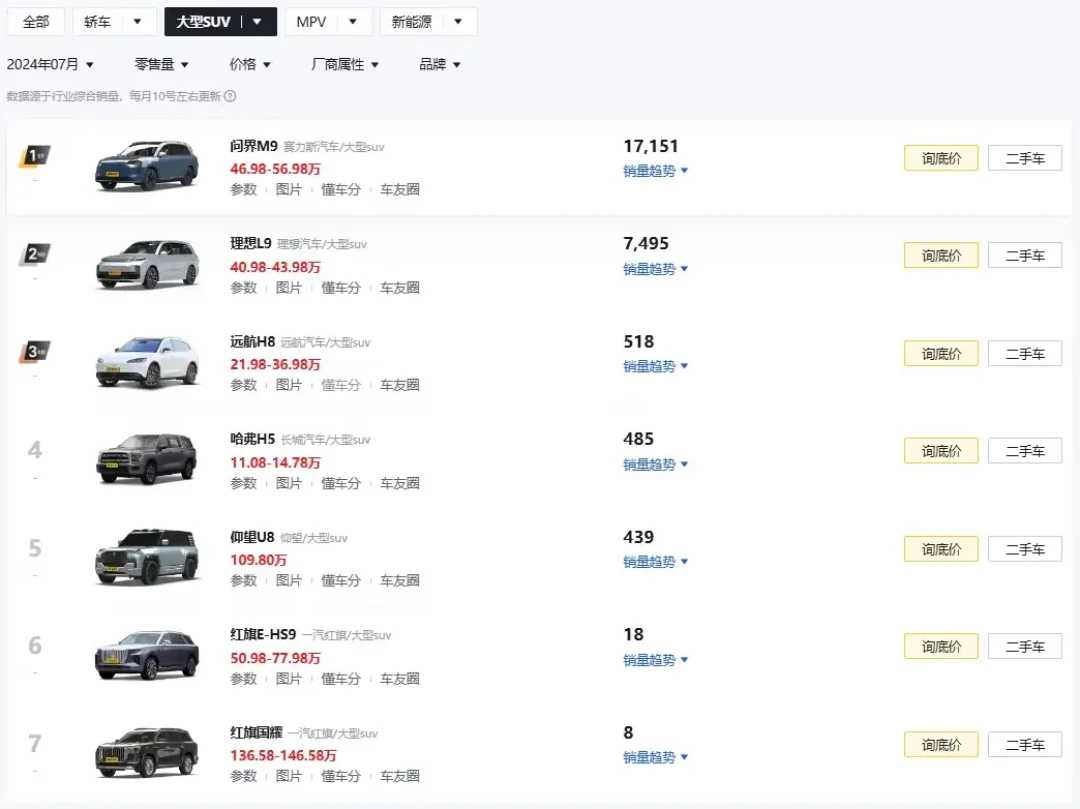
Task: Open the 厂商属性 filter dropdown
Action: coord(345,65)
